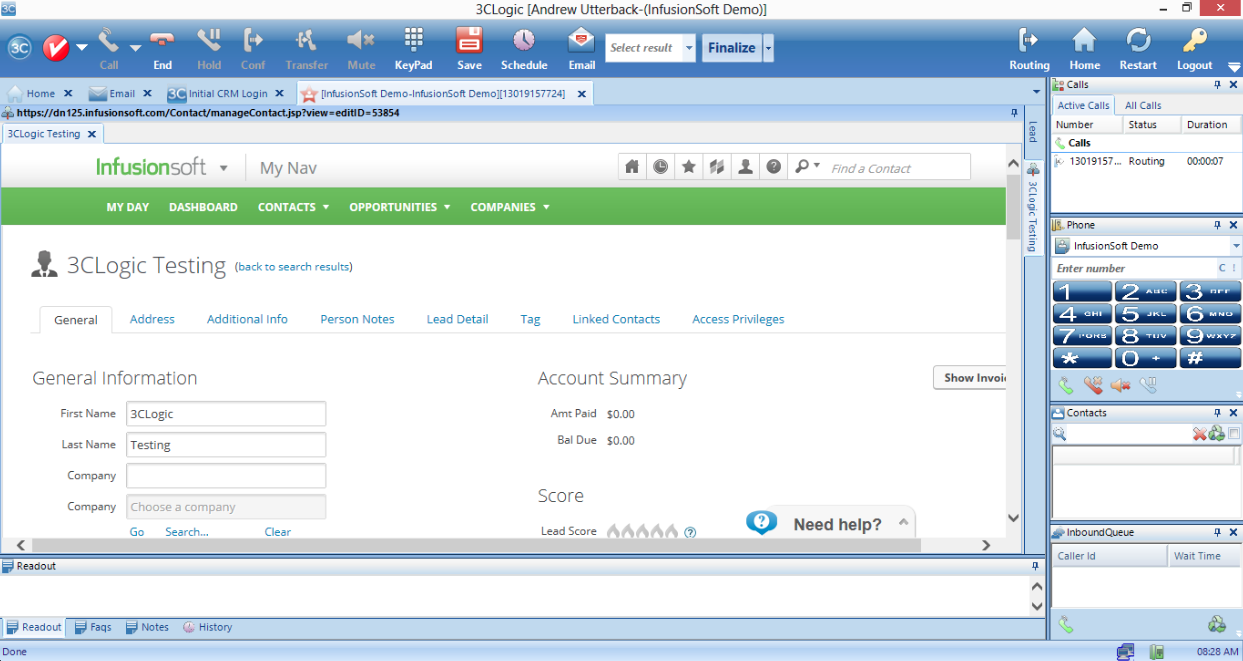Expand the Companies navigation menu
Screen dimensions: 1243x661
510,207
